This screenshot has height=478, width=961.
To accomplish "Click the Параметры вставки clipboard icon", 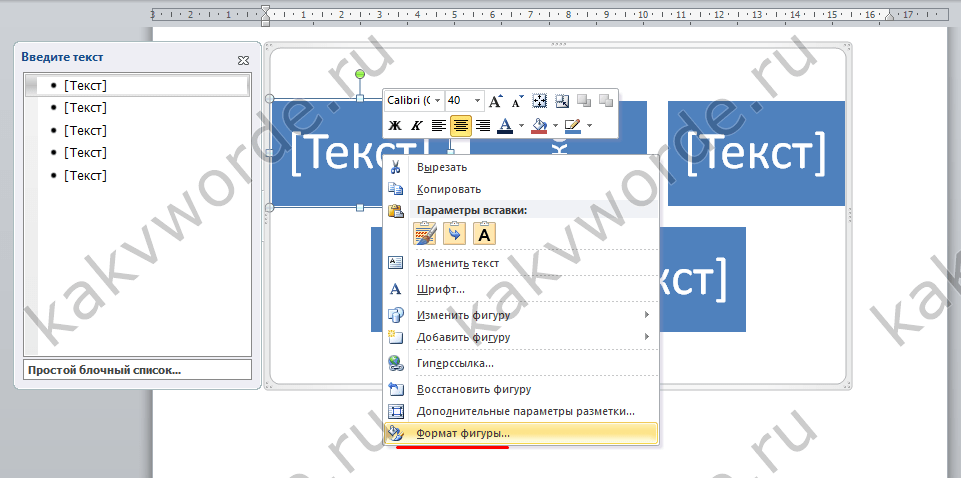I will [x=396, y=211].
